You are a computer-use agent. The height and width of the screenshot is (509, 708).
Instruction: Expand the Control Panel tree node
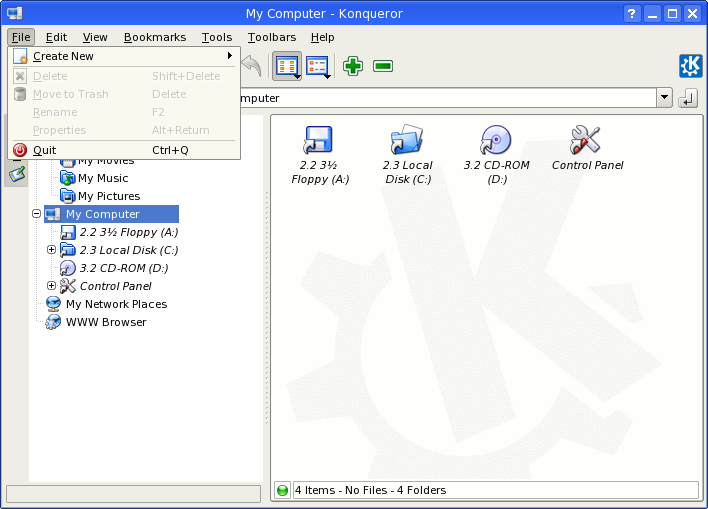tap(51, 286)
